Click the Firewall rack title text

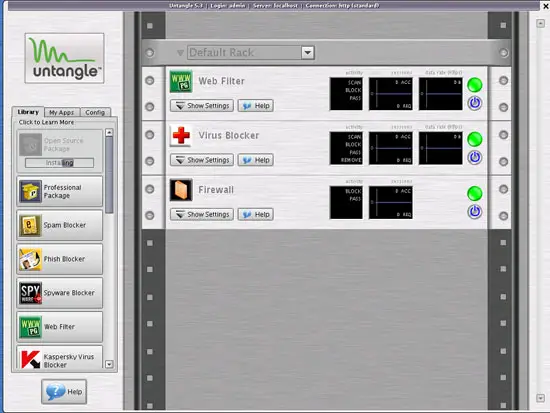[x=216, y=190]
